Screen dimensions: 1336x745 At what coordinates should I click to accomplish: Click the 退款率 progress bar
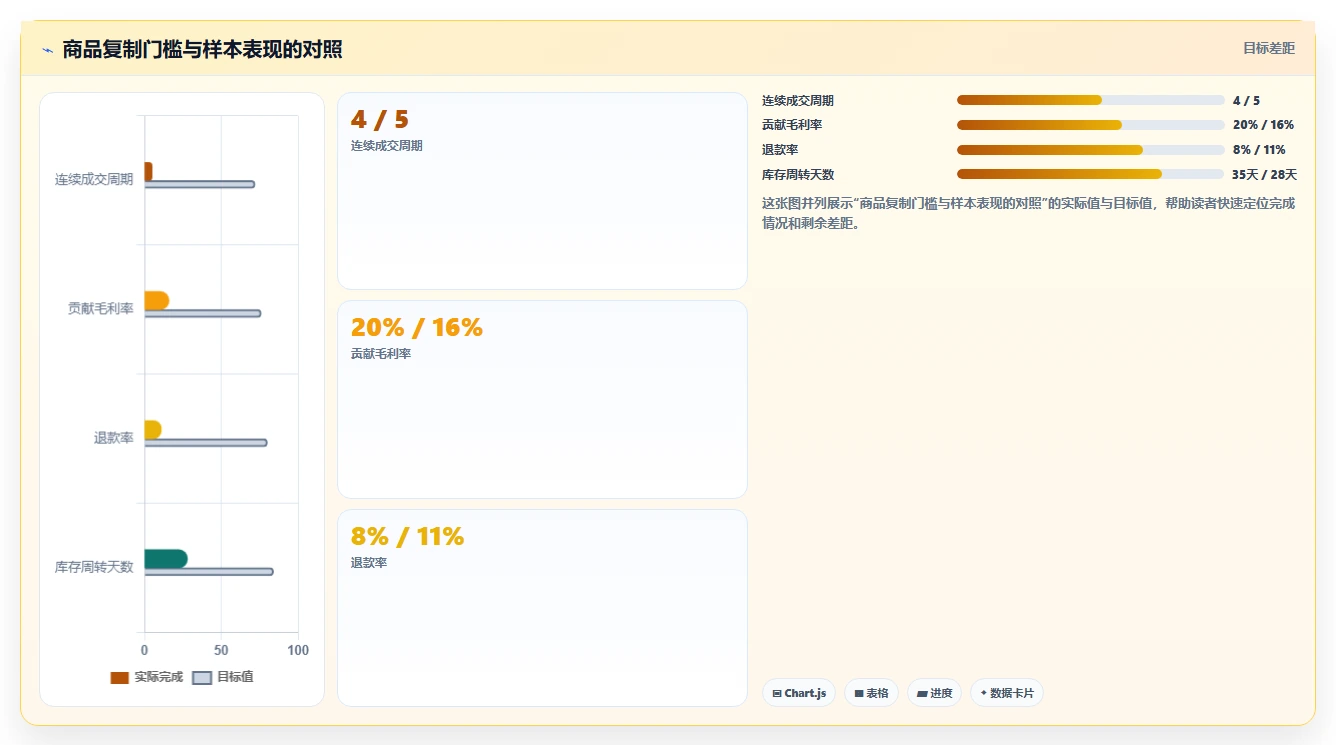[1090, 150]
